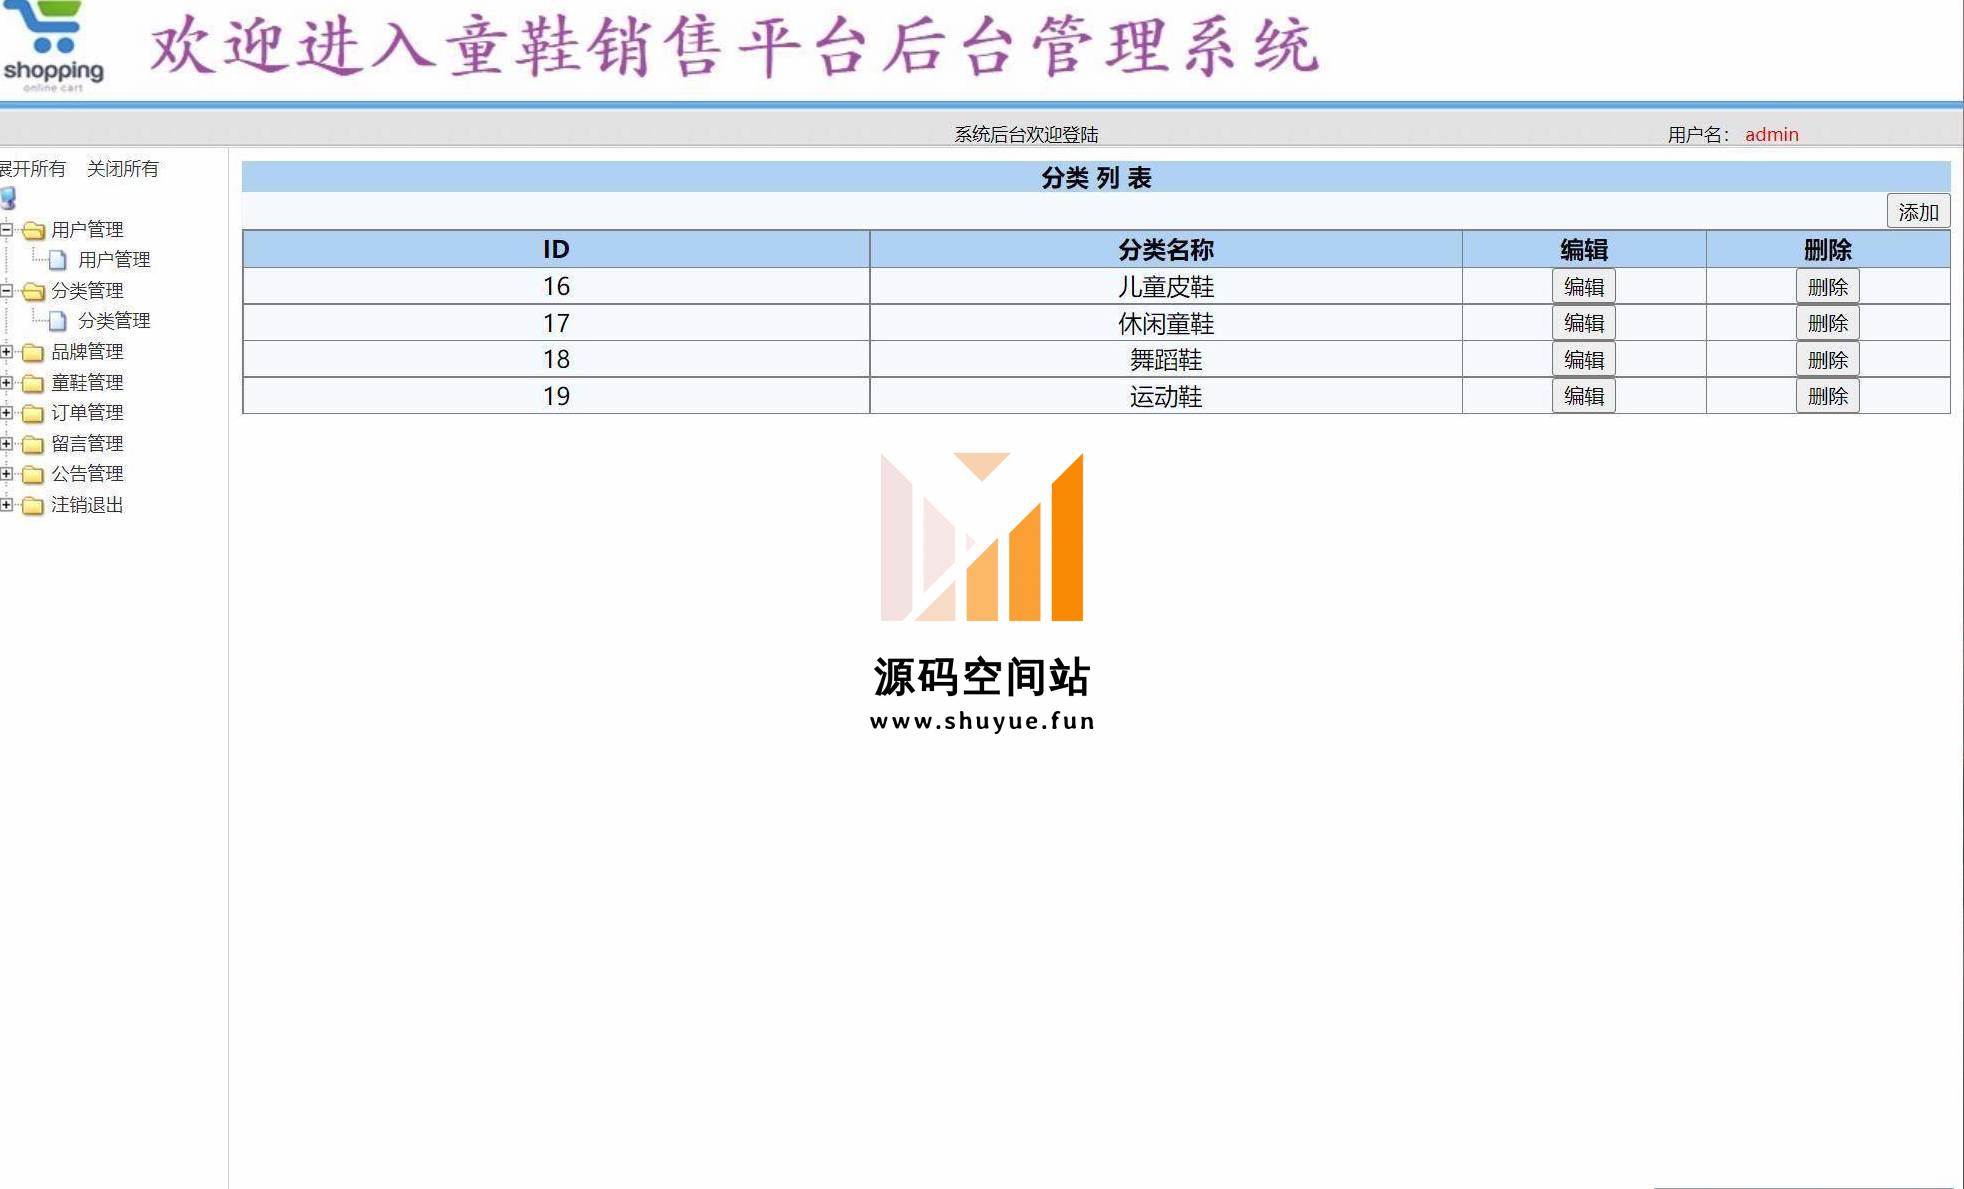Expand the 注销退出 tree node
The width and height of the screenshot is (1964, 1189).
click(6, 505)
